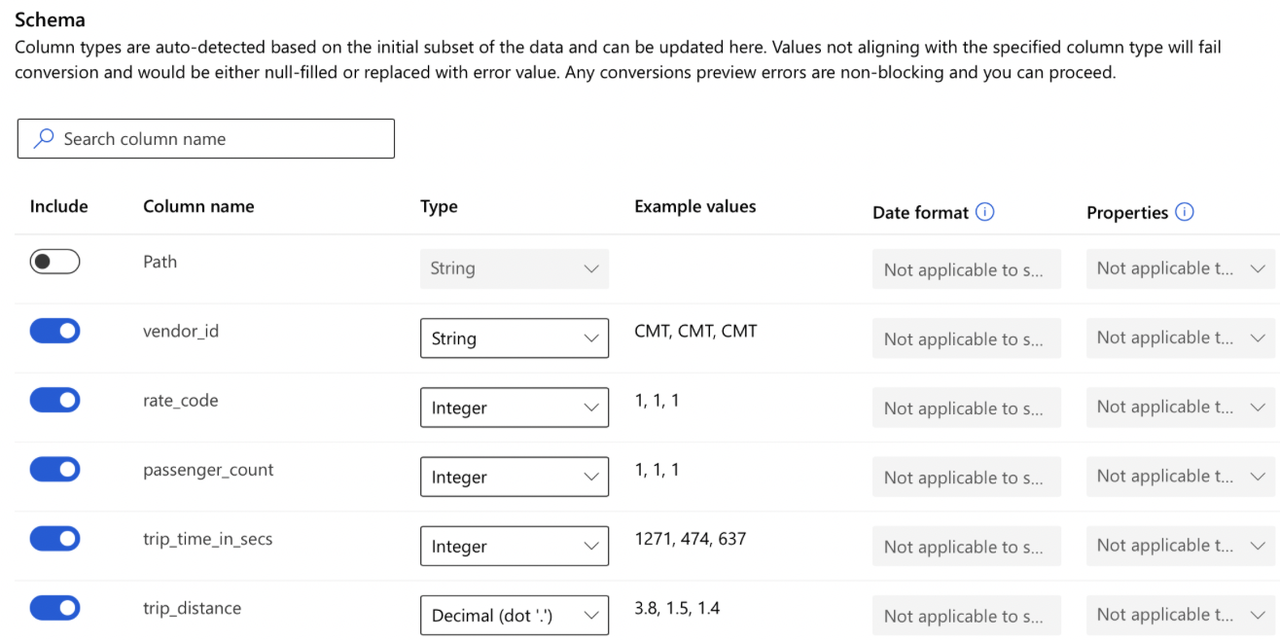This screenshot has width=1280, height=640.
Task: Click the search magnifier icon
Action: 43,139
